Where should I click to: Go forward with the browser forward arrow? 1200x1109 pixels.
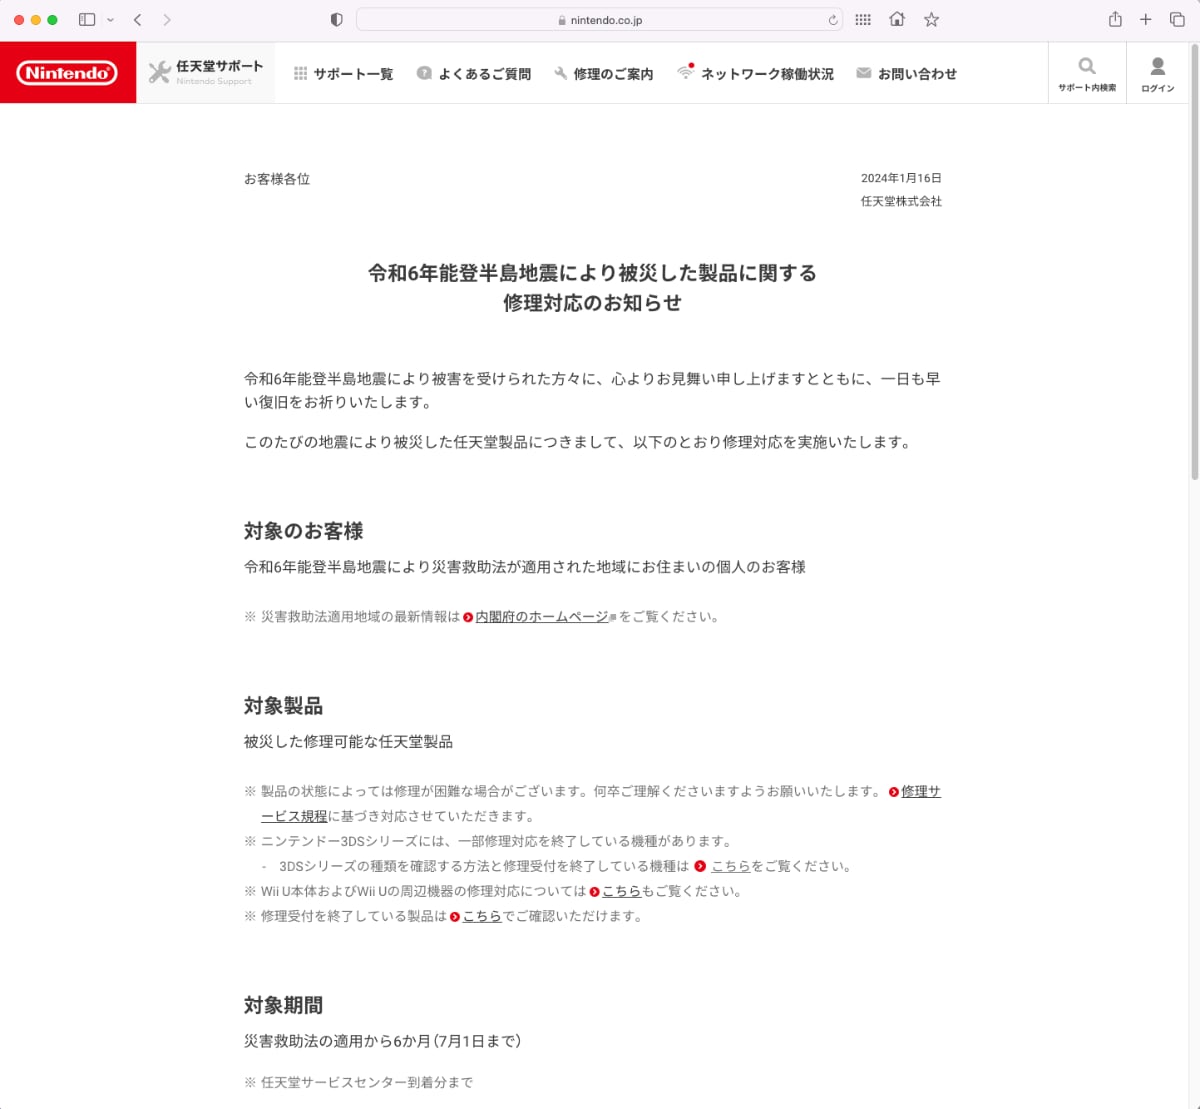[167, 20]
